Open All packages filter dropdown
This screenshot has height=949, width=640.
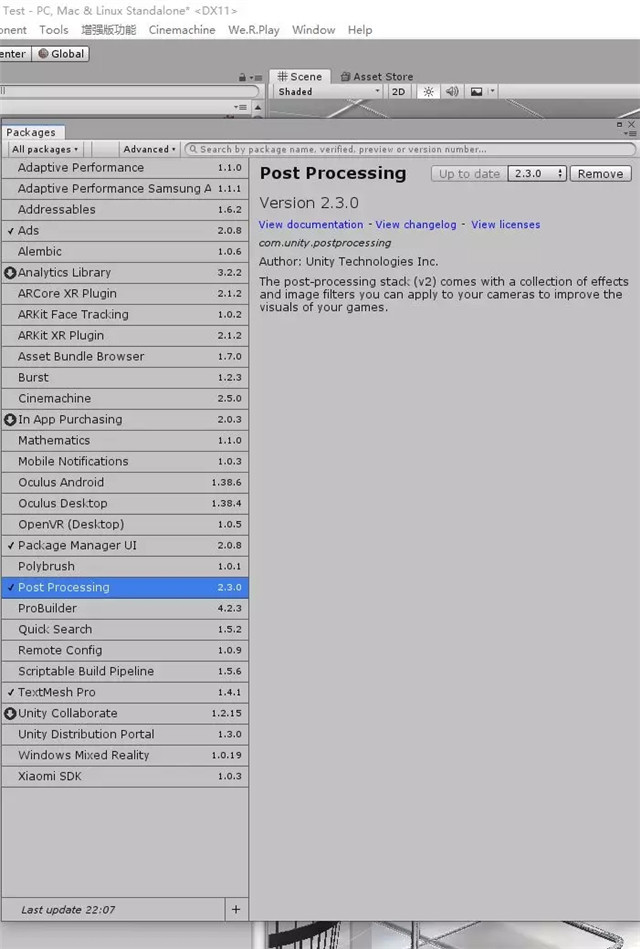(43, 149)
